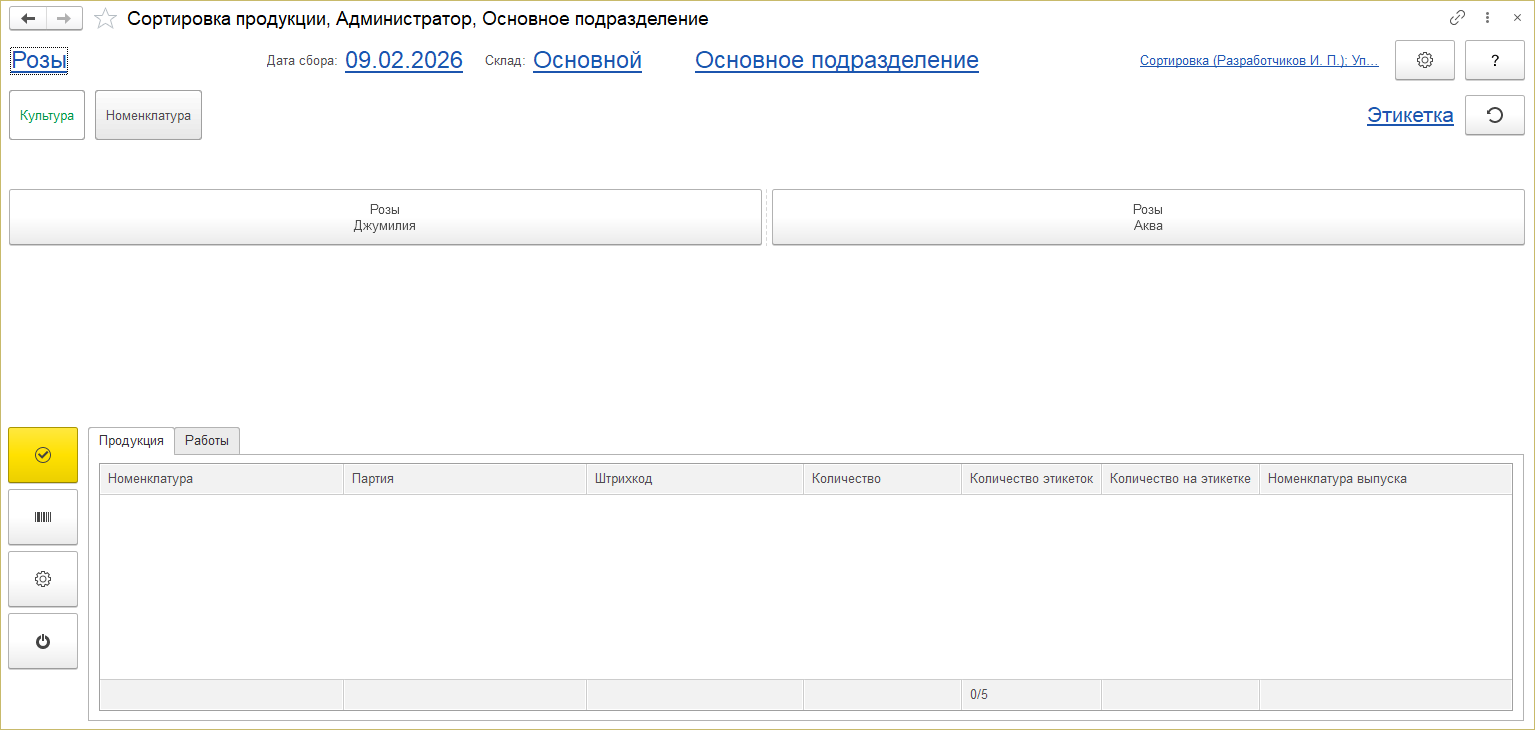1535x730 pixels.
Task: Click the refresh button beside Этикетка
Action: pyautogui.click(x=1494, y=115)
